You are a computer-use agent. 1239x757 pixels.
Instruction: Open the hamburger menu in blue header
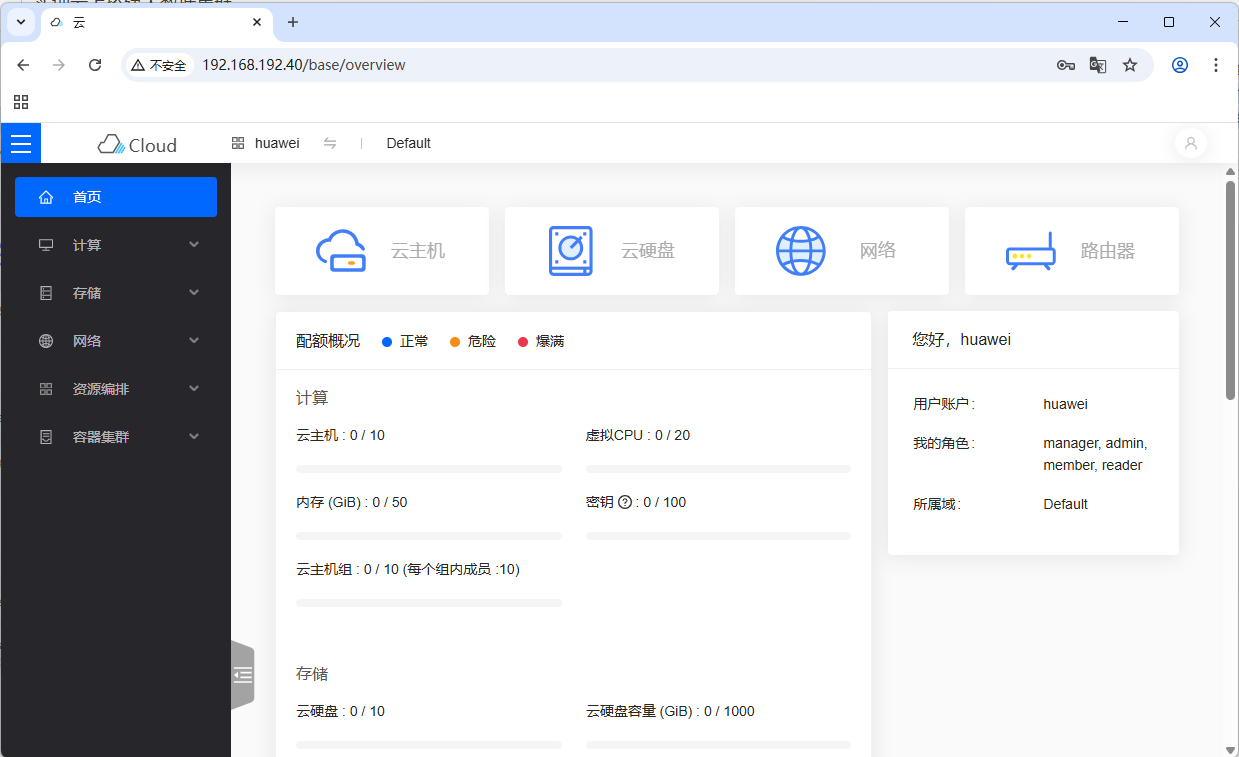tap(21, 143)
